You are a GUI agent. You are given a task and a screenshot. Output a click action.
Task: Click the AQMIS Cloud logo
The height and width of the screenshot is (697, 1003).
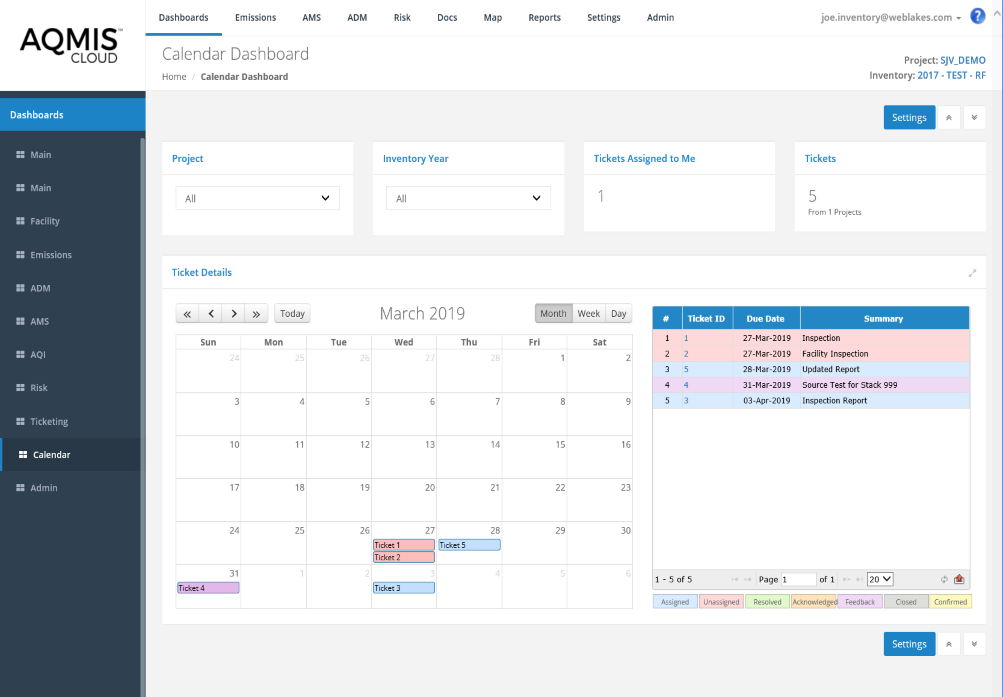tap(70, 45)
